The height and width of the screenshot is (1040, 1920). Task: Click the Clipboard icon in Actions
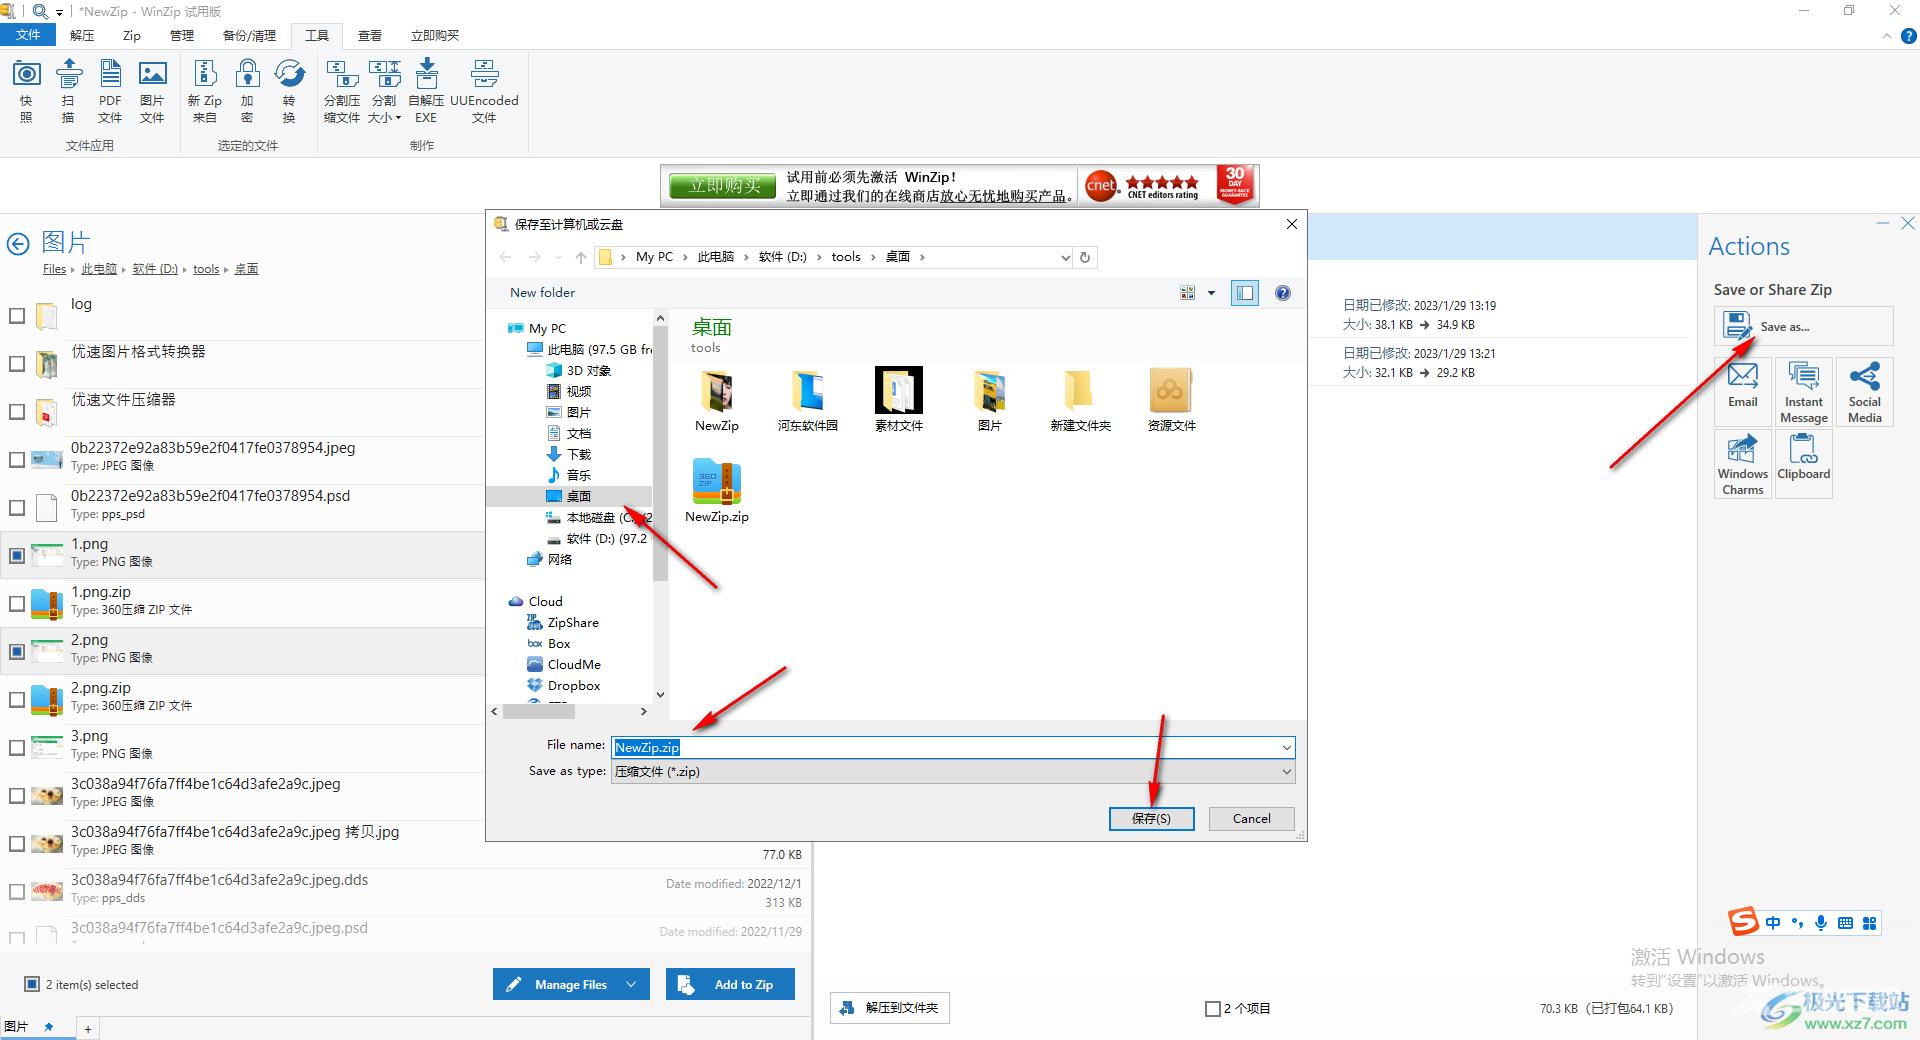pos(1804,464)
